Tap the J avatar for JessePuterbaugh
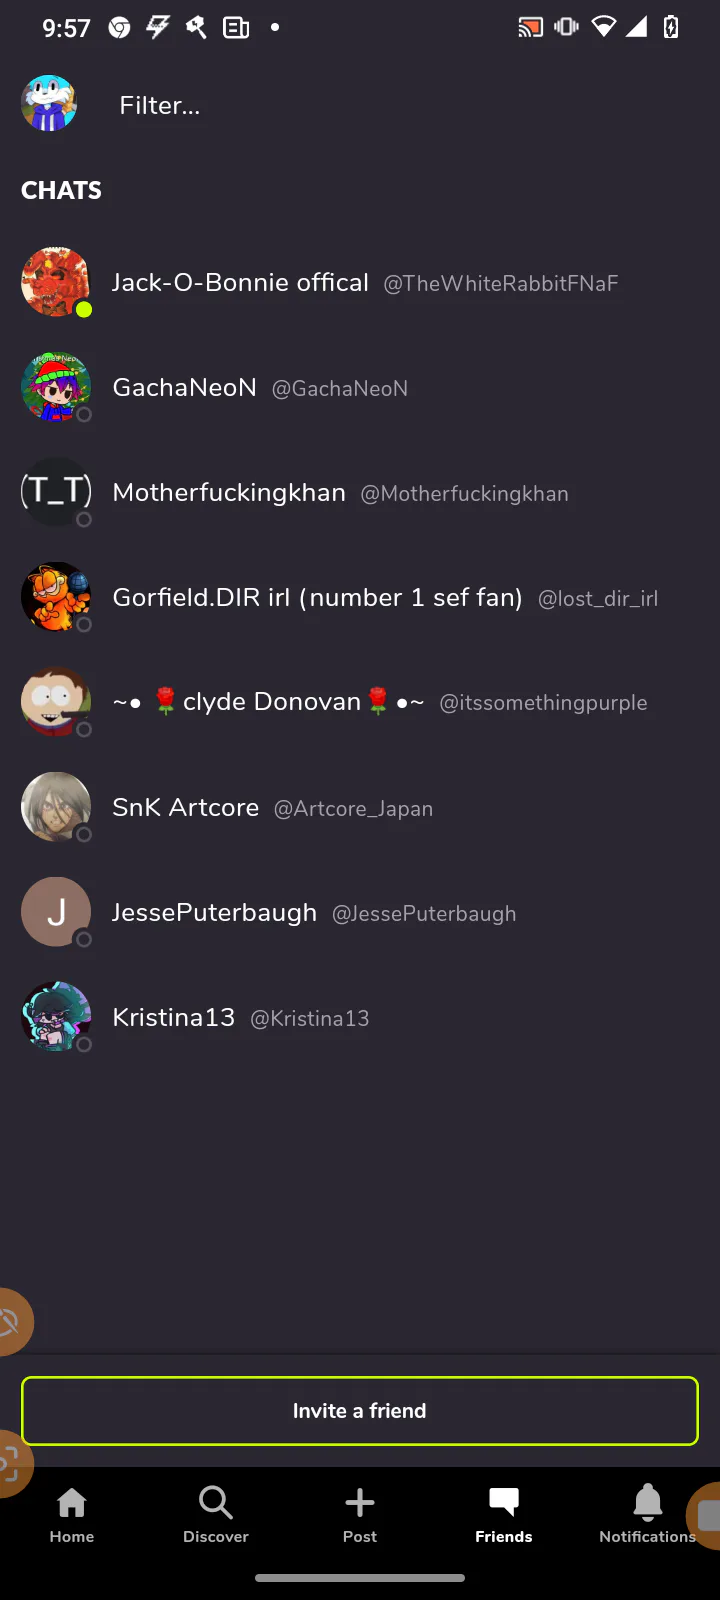The image size is (720, 1600). click(56, 912)
